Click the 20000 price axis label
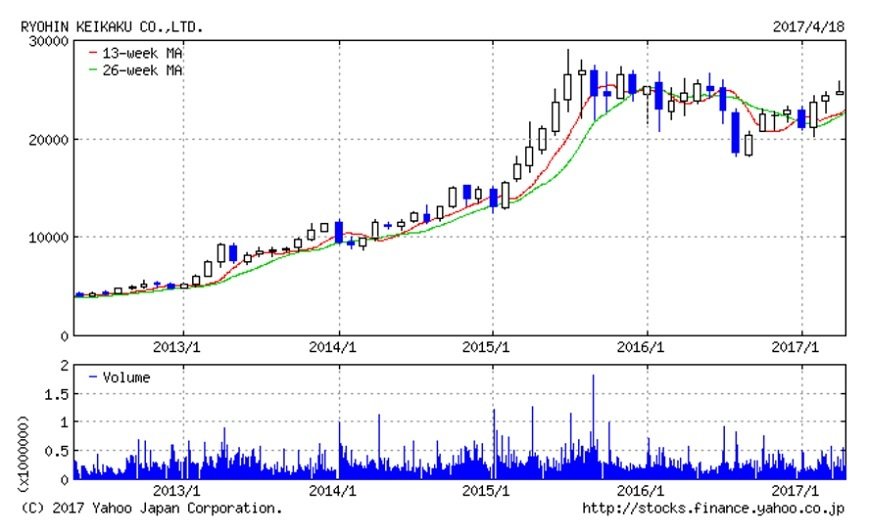The image size is (870, 531). tap(47, 139)
